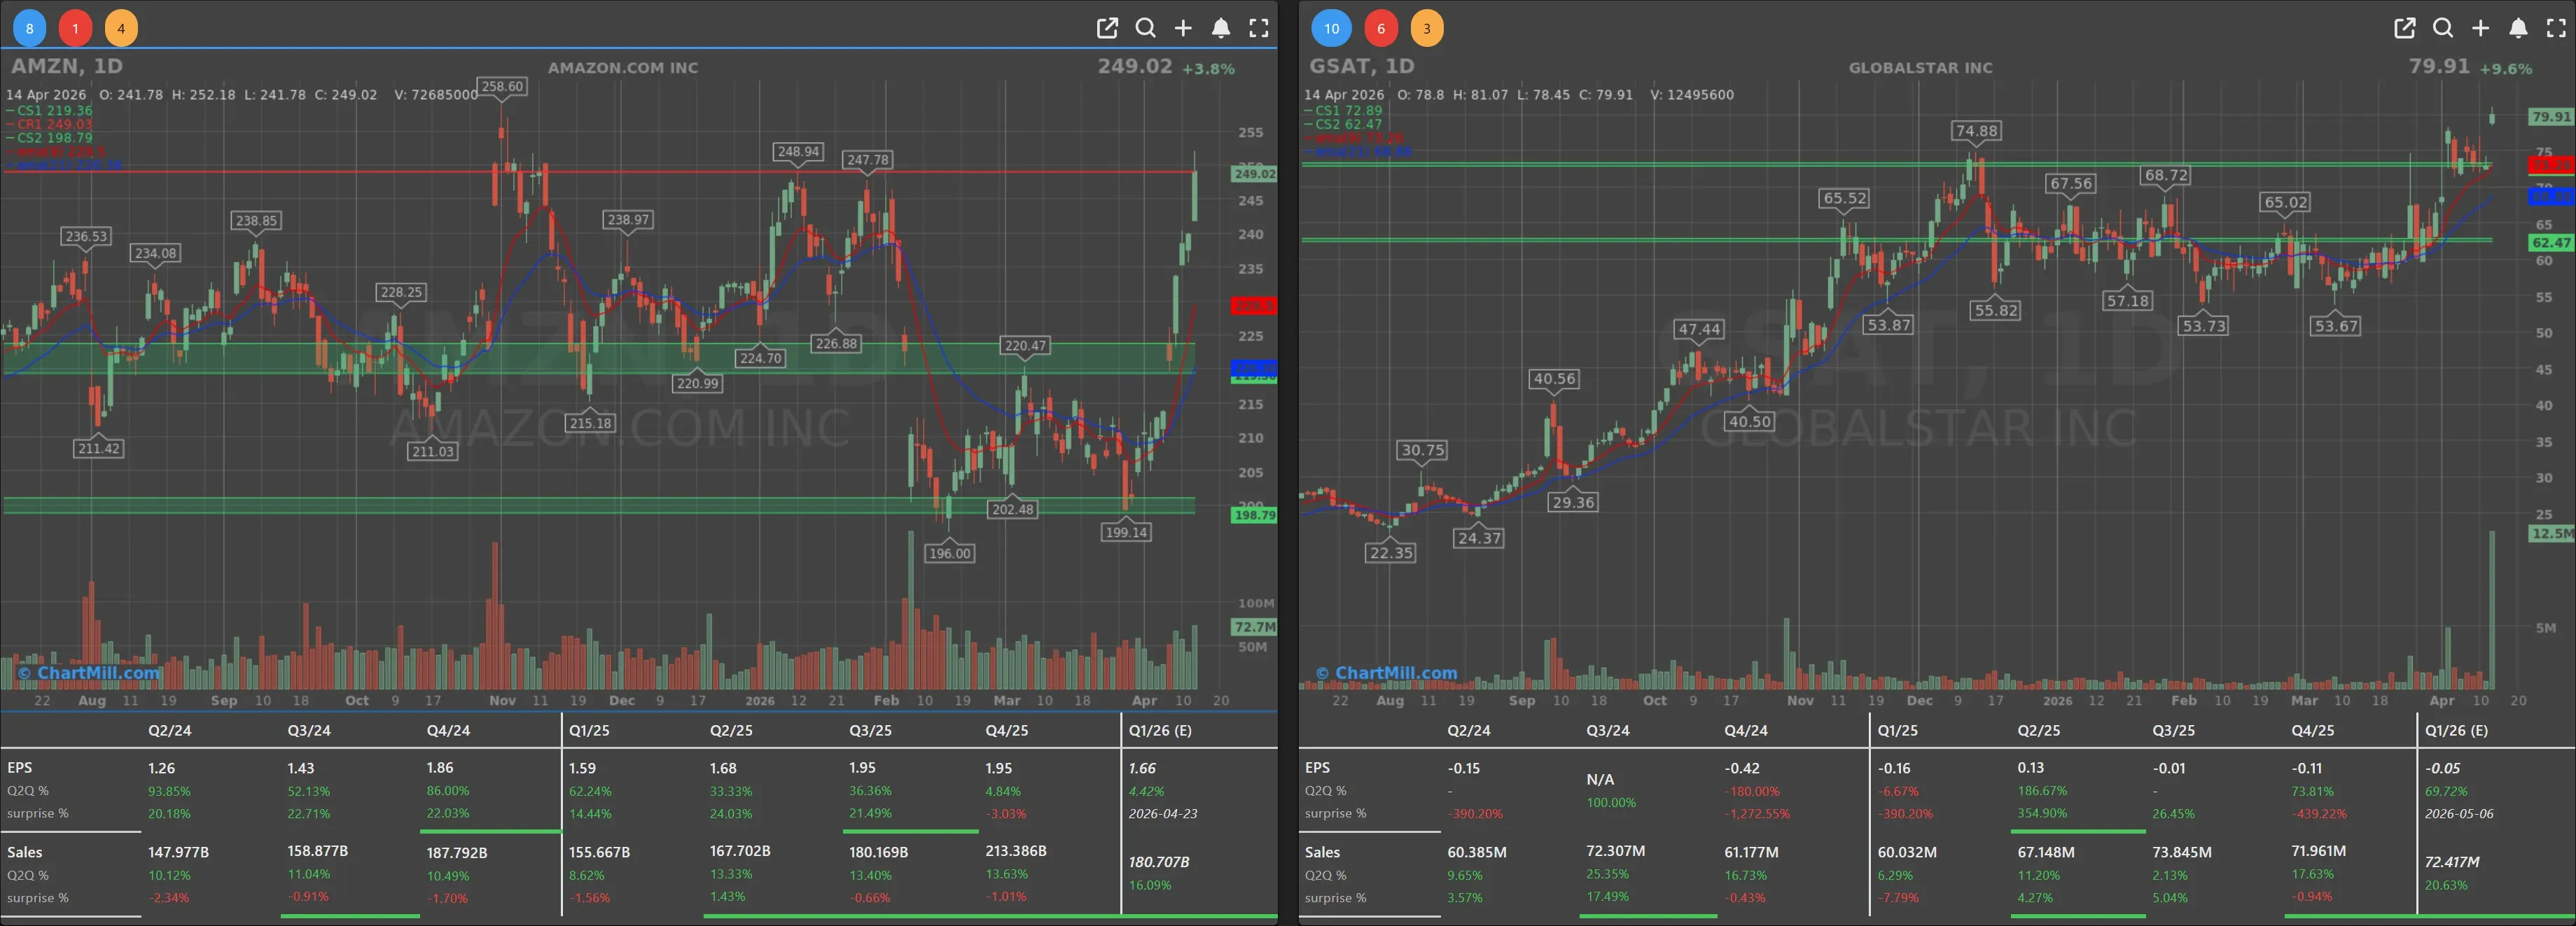Click the 40.56 pivot label on GSAT chart
This screenshot has height=926, width=2576.
click(1554, 378)
